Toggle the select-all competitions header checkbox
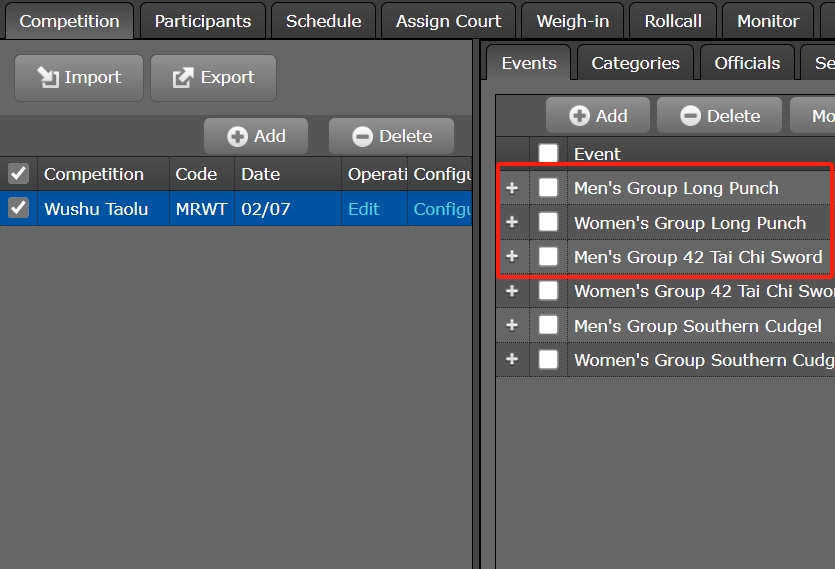Viewport: 835px width, 569px height. point(18,174)
